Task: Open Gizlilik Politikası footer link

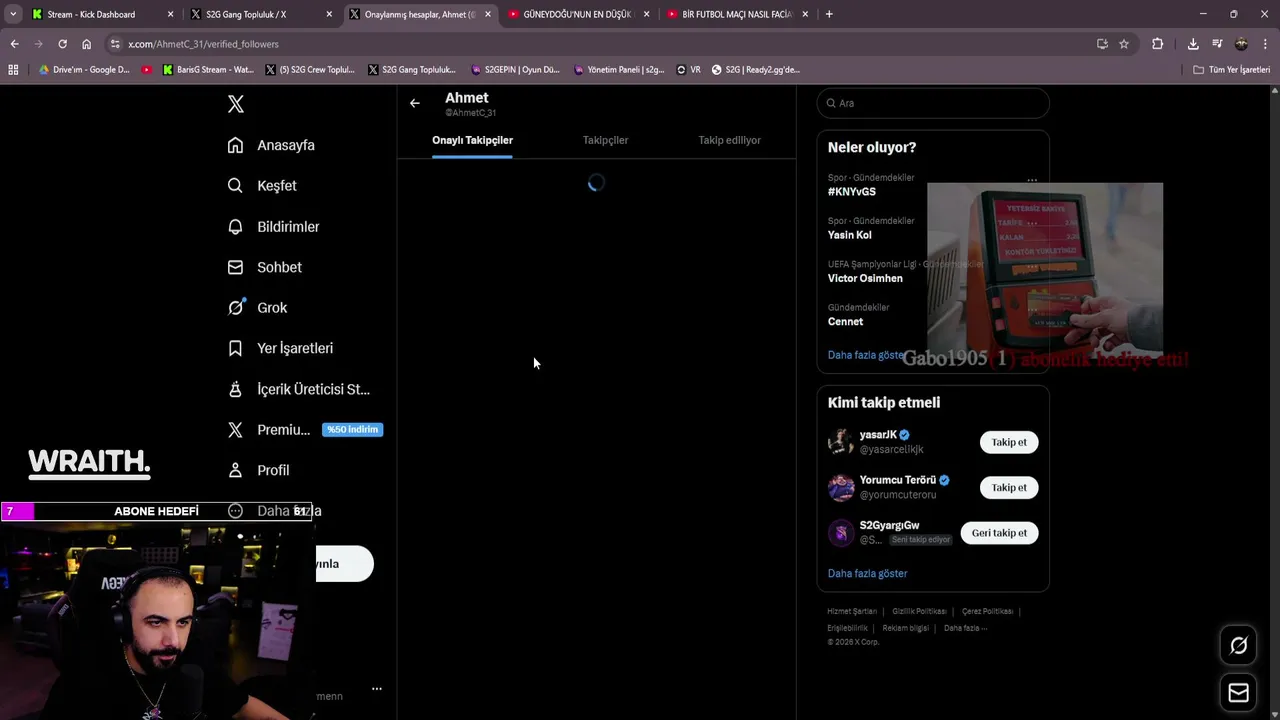Action: coord(919,611)
